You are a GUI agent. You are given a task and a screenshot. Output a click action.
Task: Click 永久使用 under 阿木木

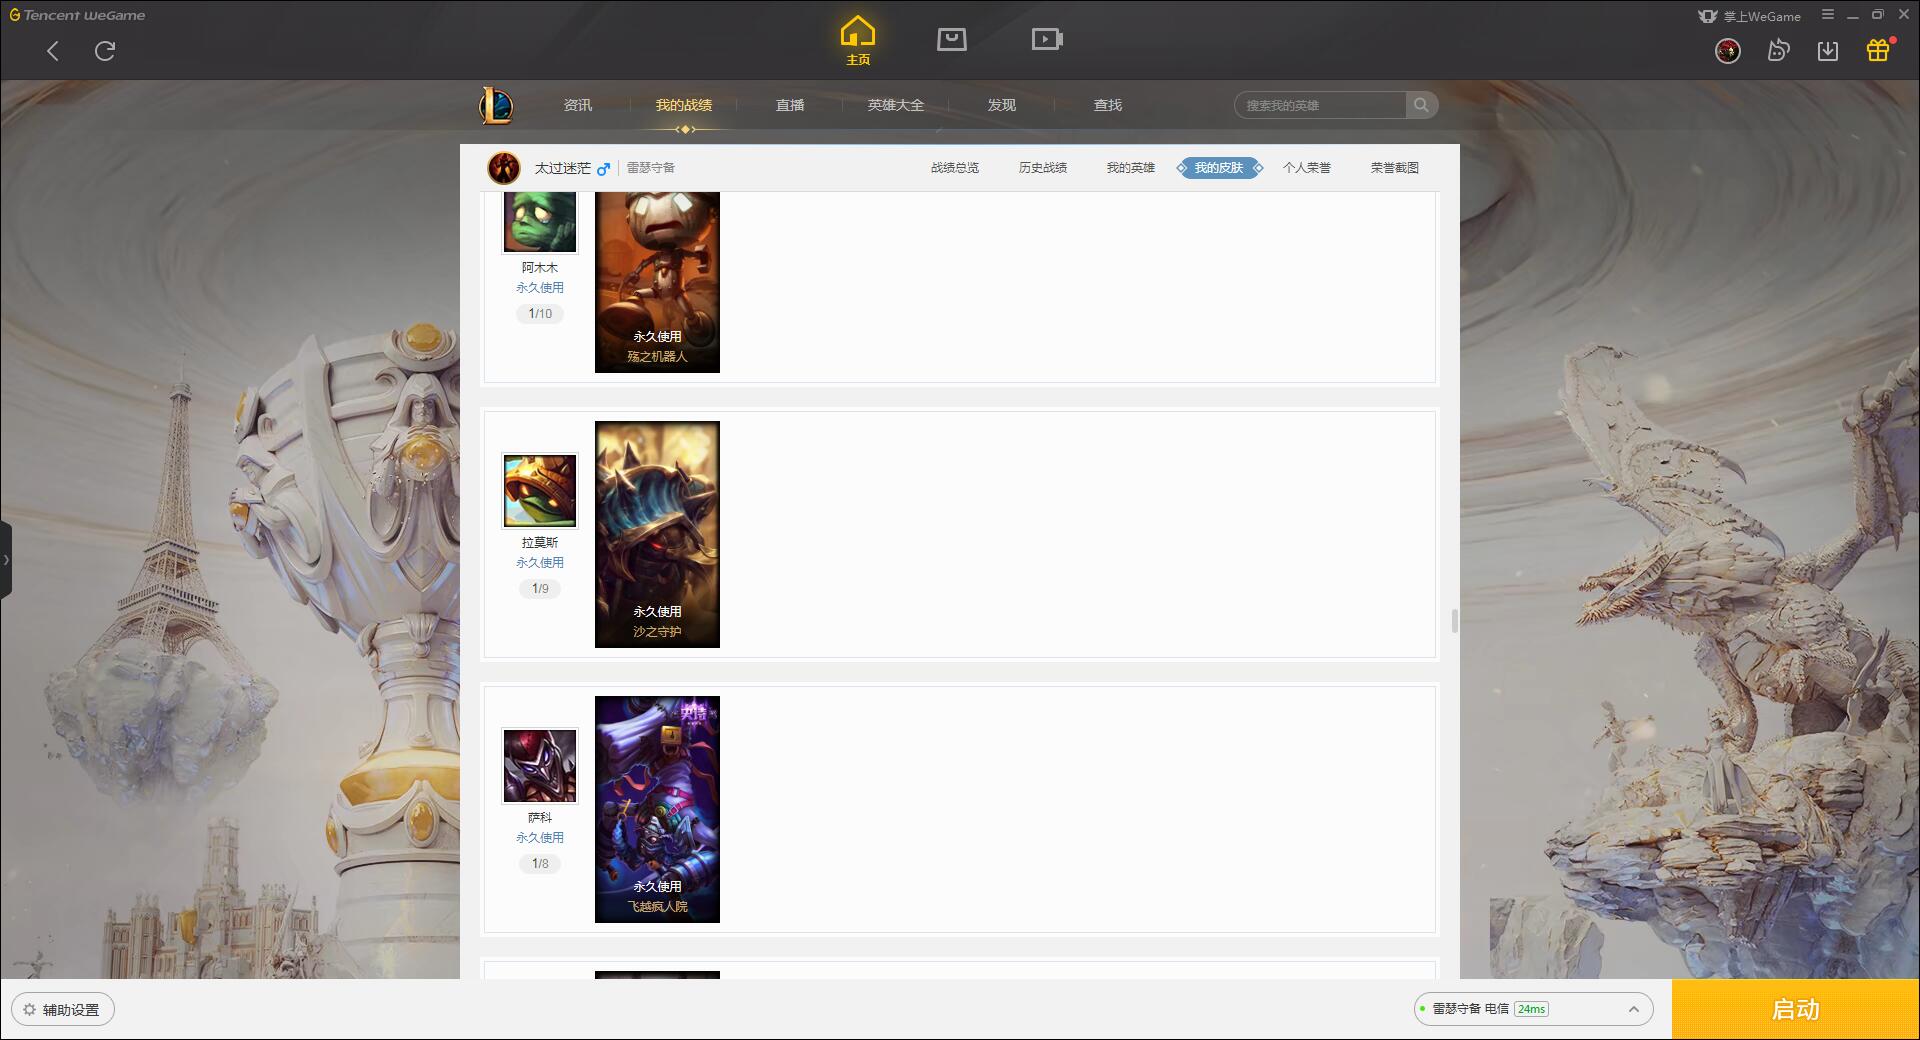(540, 288)
